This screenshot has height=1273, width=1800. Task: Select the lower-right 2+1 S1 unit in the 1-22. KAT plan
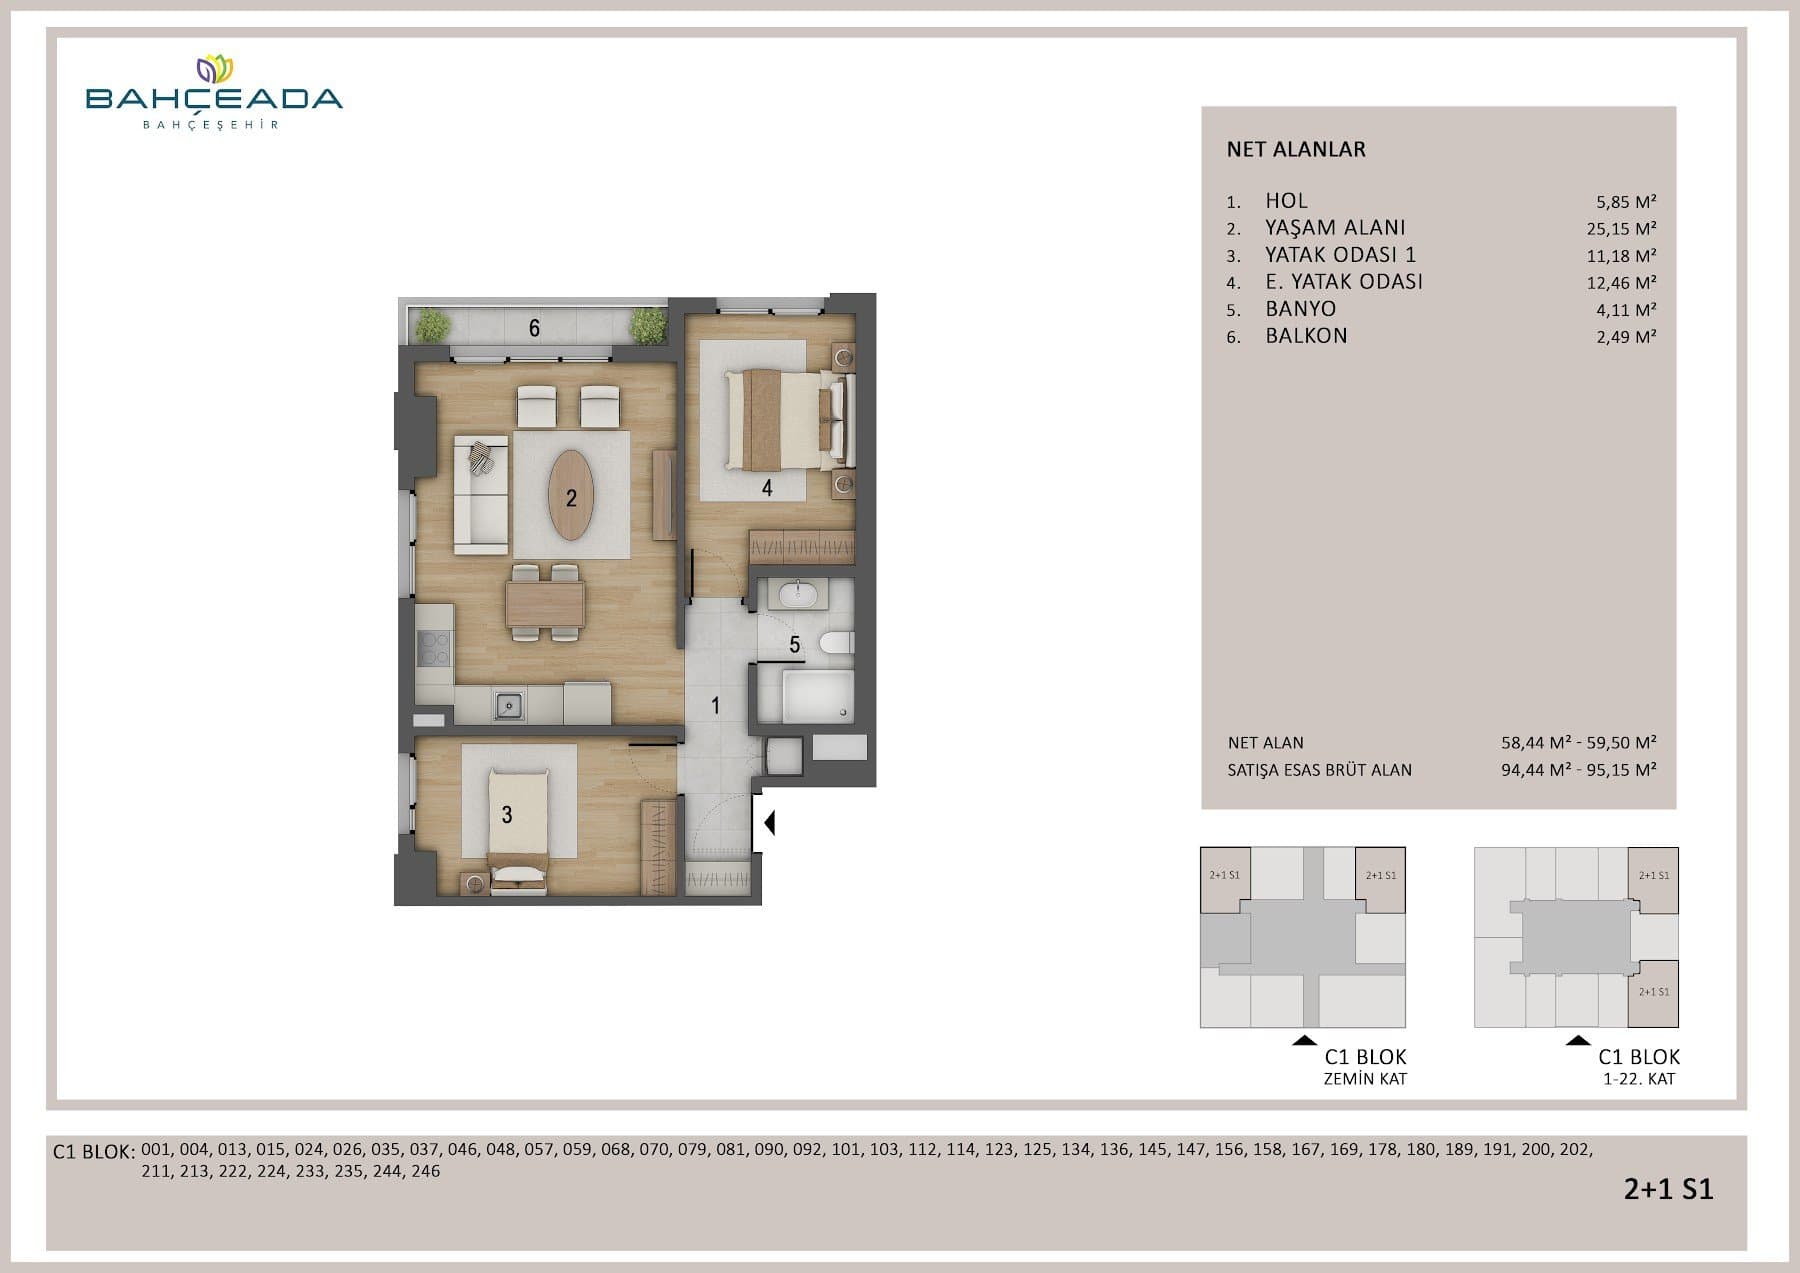tap(1654, 993)
